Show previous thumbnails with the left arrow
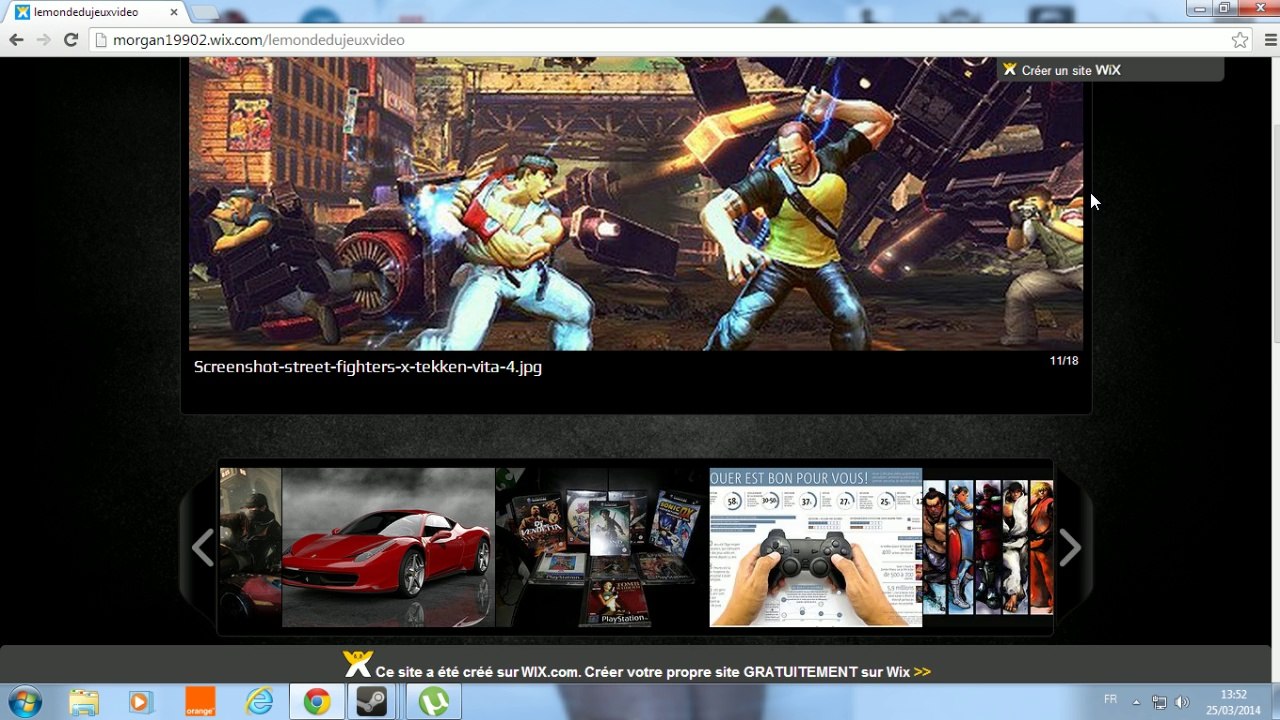The height and width of the screenshot is (720, 1280). (x=203, y=547)
